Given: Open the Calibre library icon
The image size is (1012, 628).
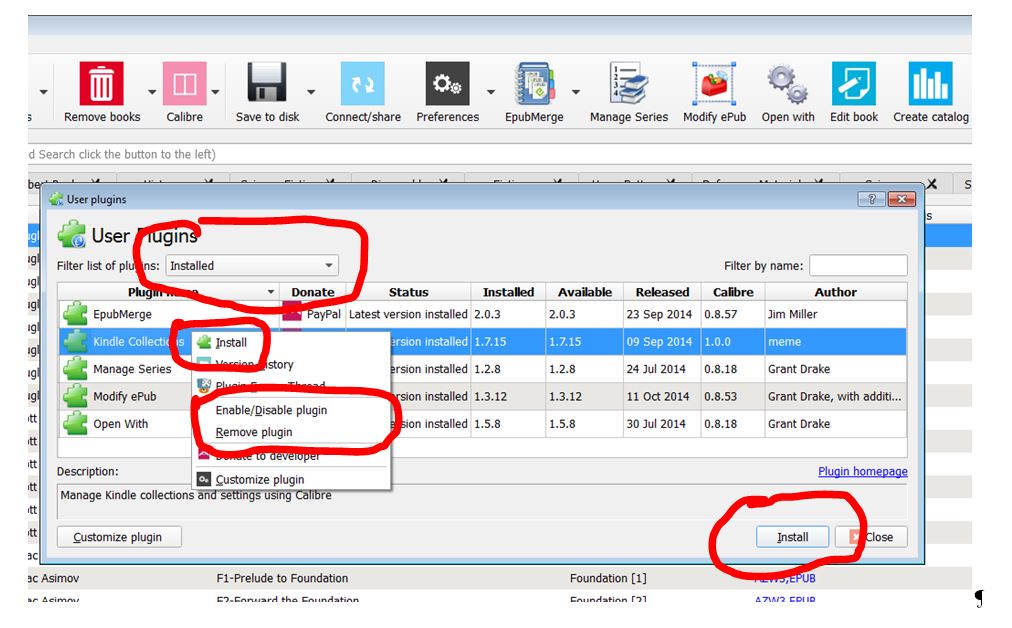Looking at the screenshot, I should coord(185,83).
